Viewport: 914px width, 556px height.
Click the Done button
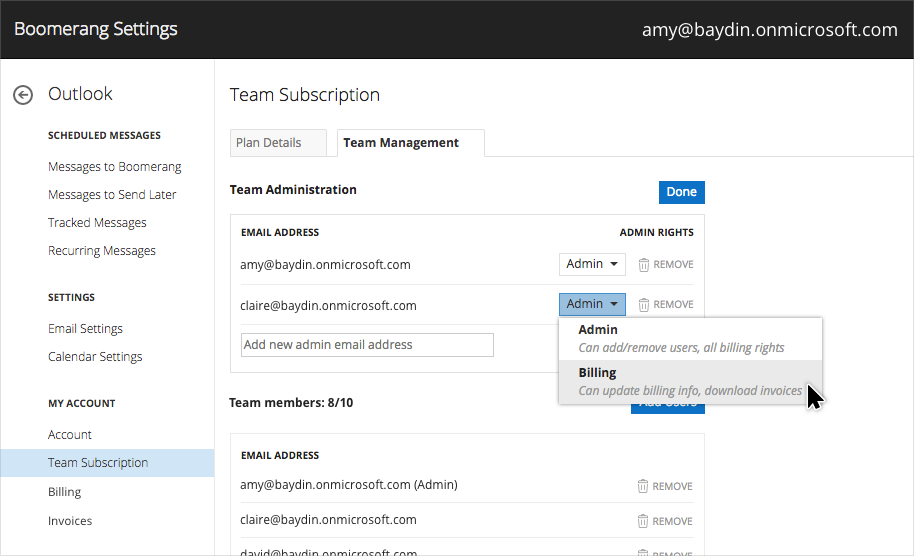(681, 192)
